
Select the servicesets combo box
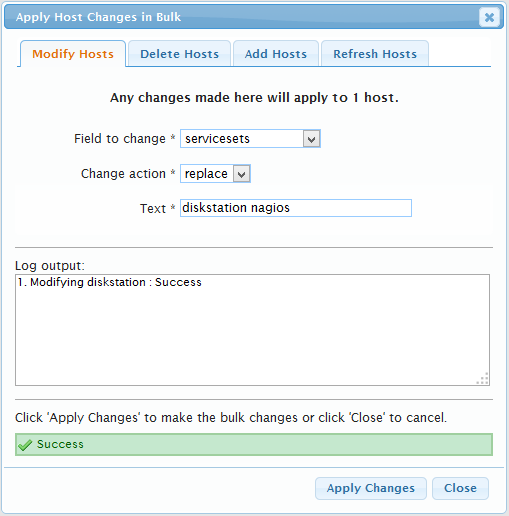click(250, 139)
